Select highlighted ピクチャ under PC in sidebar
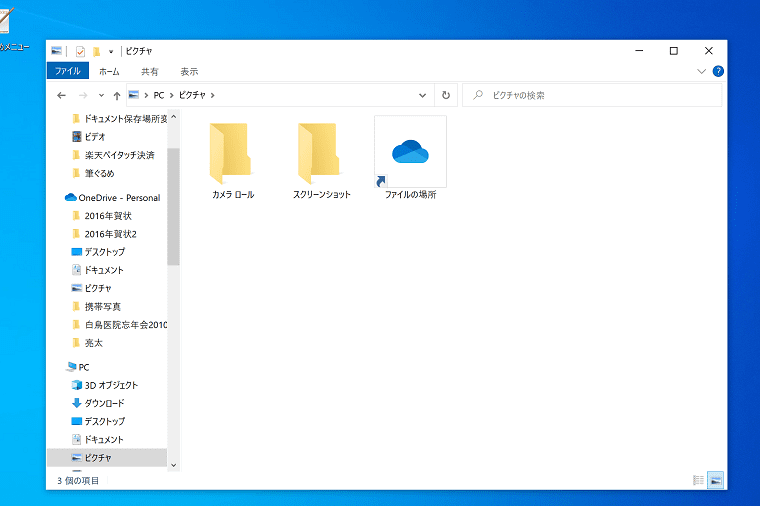Viewport: 760px width, 506px height. pos(107,458)
